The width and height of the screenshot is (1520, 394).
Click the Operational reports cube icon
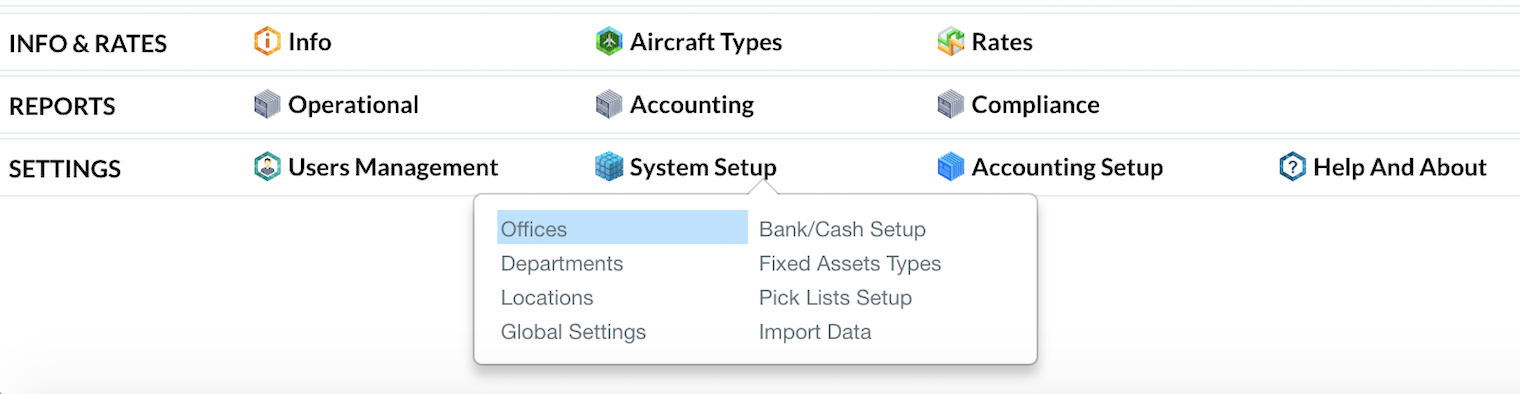click(267, 105)
